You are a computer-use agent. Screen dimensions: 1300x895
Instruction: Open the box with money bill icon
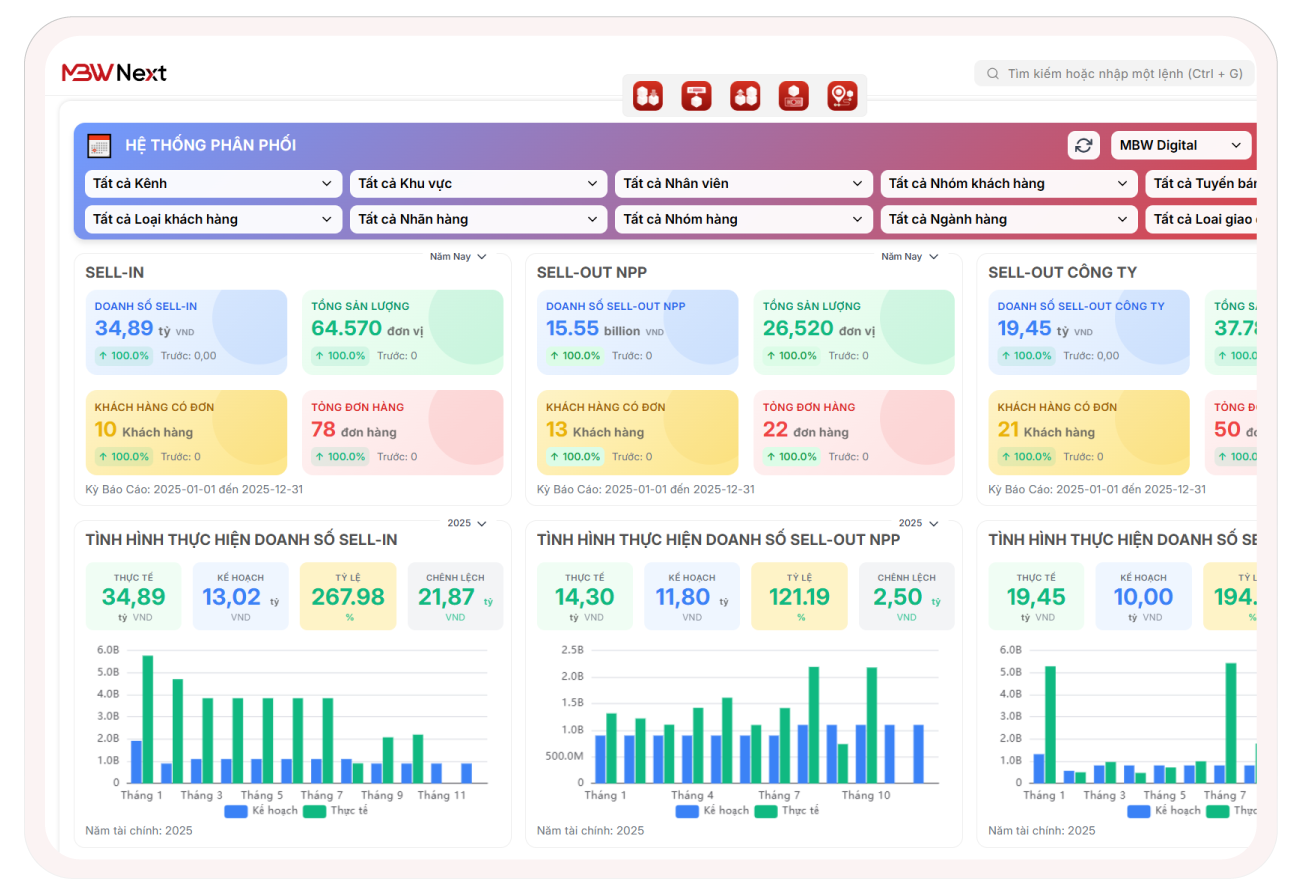793,96
